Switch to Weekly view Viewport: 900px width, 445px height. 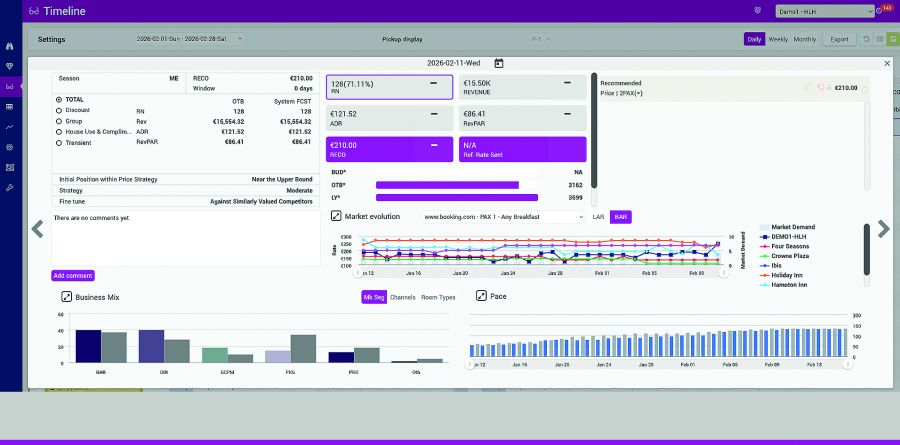[778, 39]
